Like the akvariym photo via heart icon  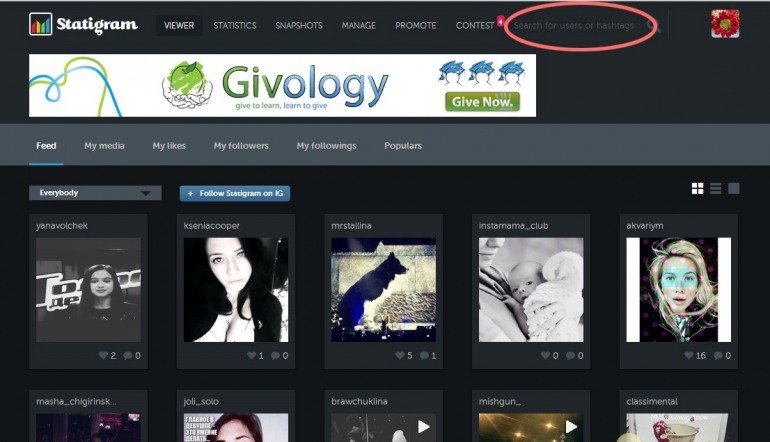[x=691, y=355]
